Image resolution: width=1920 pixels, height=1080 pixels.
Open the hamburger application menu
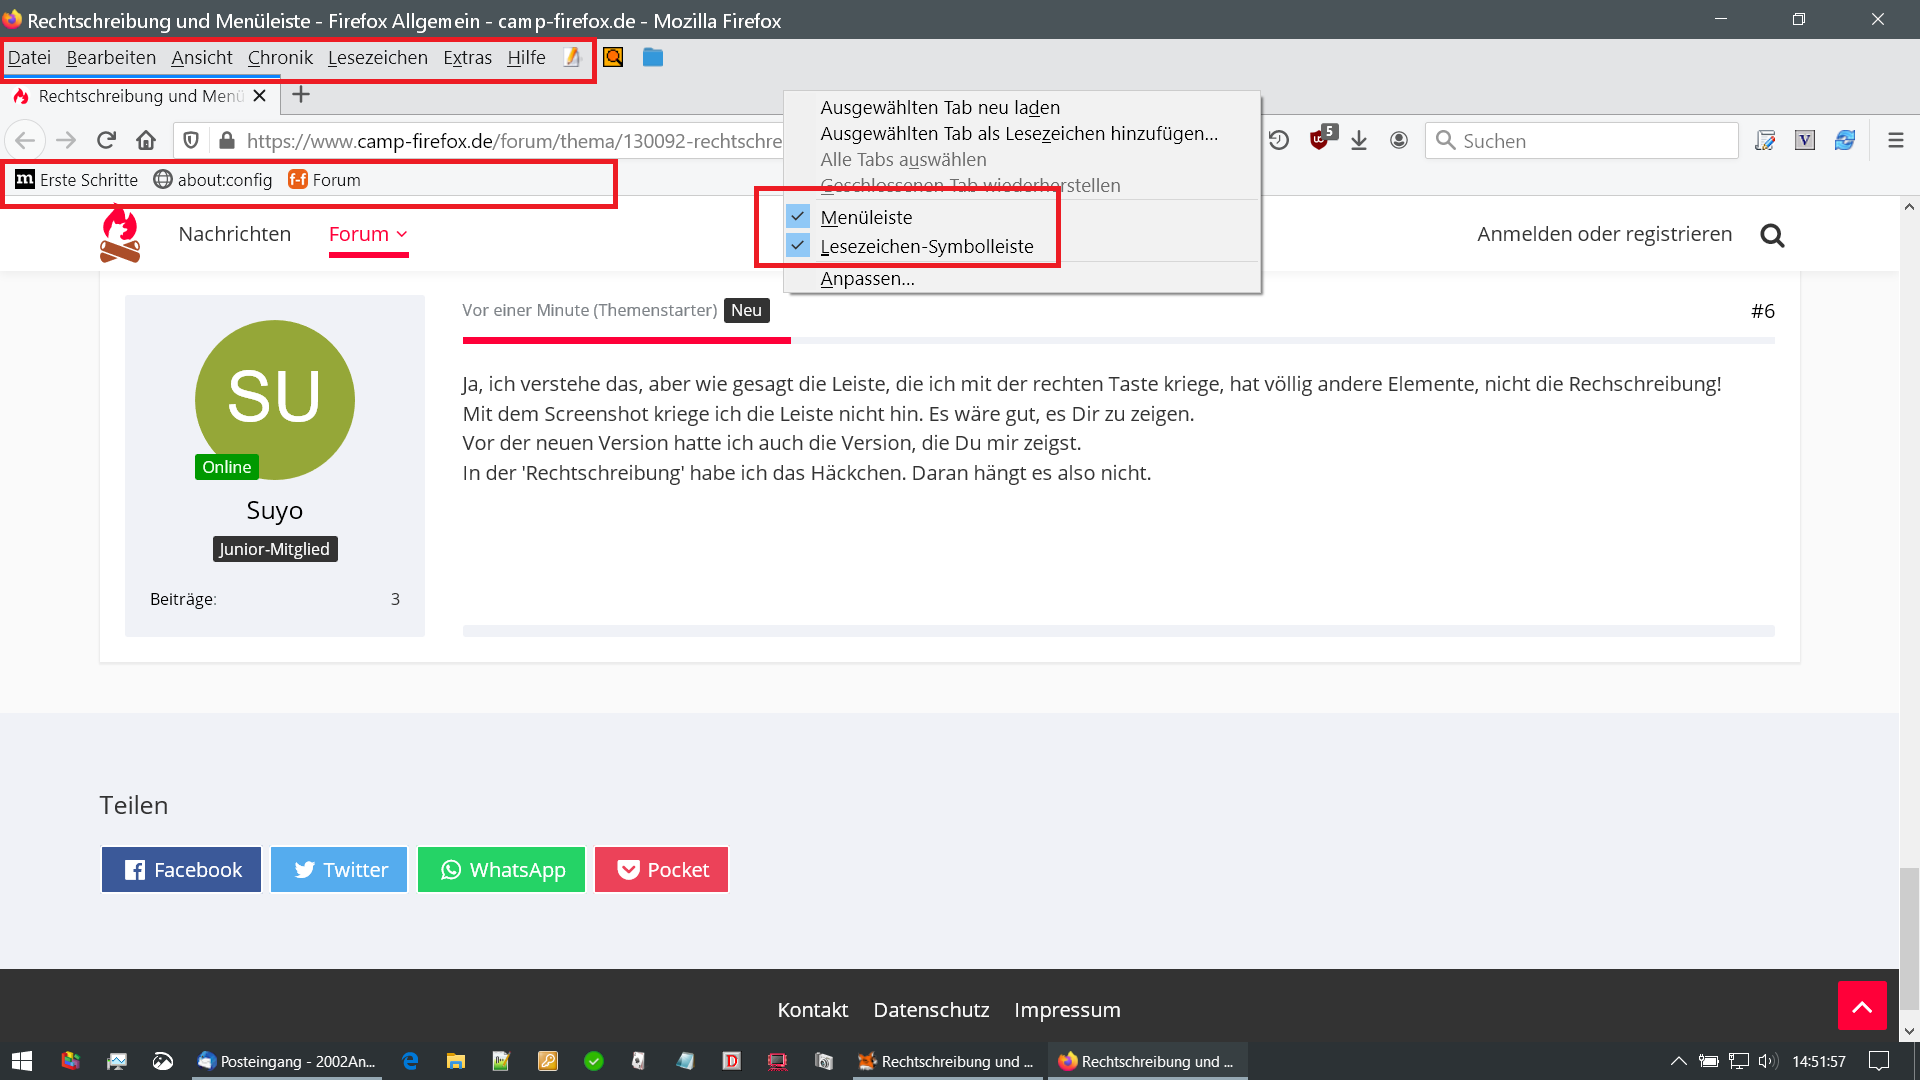(1895, 141)
